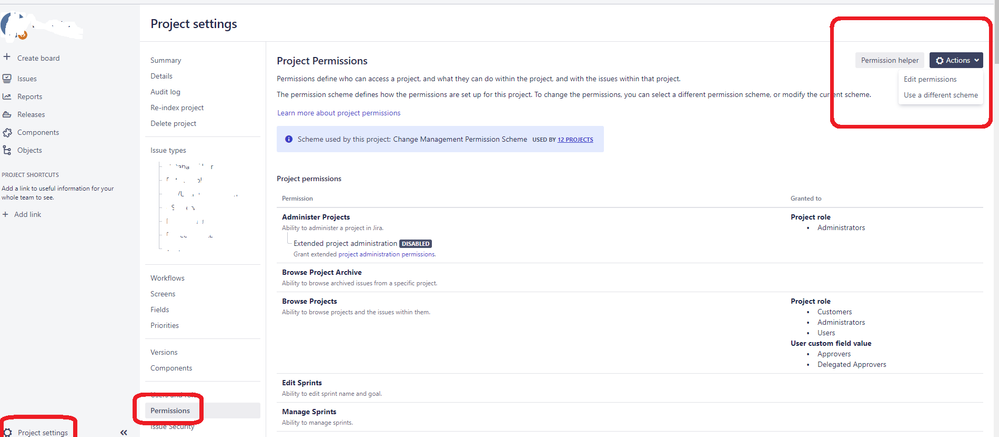This screenshot has width=999, height=437.
Task: Choose Edit permissions from Actions menu
Action: 930,80
